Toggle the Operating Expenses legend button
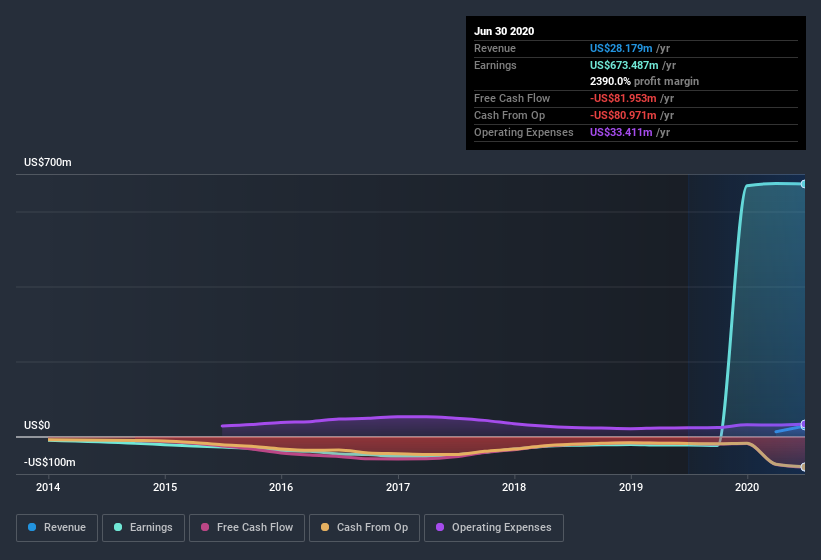The width and height of the screenshot is (821, 560). tap(494, 528)
